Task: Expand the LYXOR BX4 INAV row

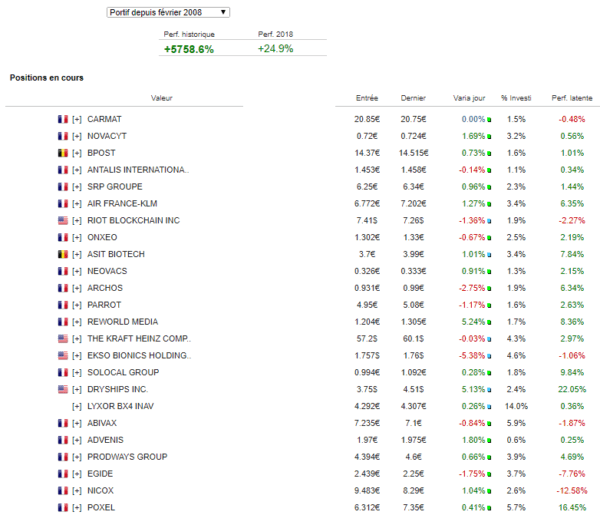Action: (77, 406)
